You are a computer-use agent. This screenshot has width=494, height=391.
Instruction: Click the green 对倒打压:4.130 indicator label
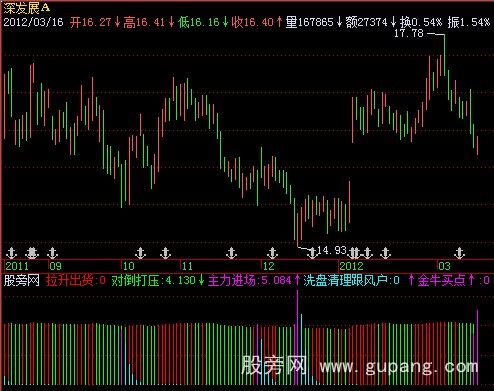[x=154, y=280]
